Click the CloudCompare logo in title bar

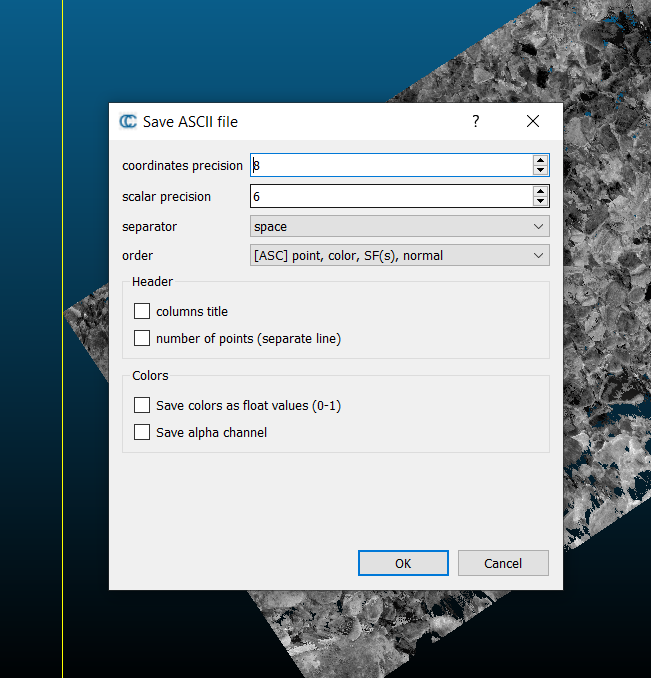click(128, 122)
